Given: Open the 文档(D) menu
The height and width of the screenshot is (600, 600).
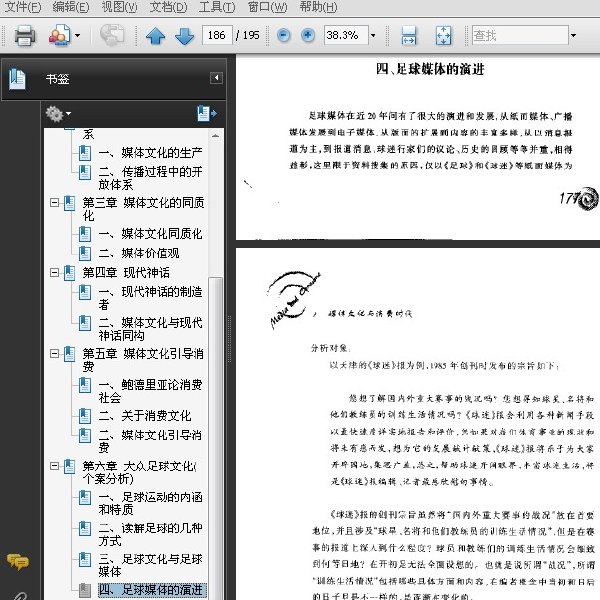Looking at the screenshot, I should [x=168, y=7].
